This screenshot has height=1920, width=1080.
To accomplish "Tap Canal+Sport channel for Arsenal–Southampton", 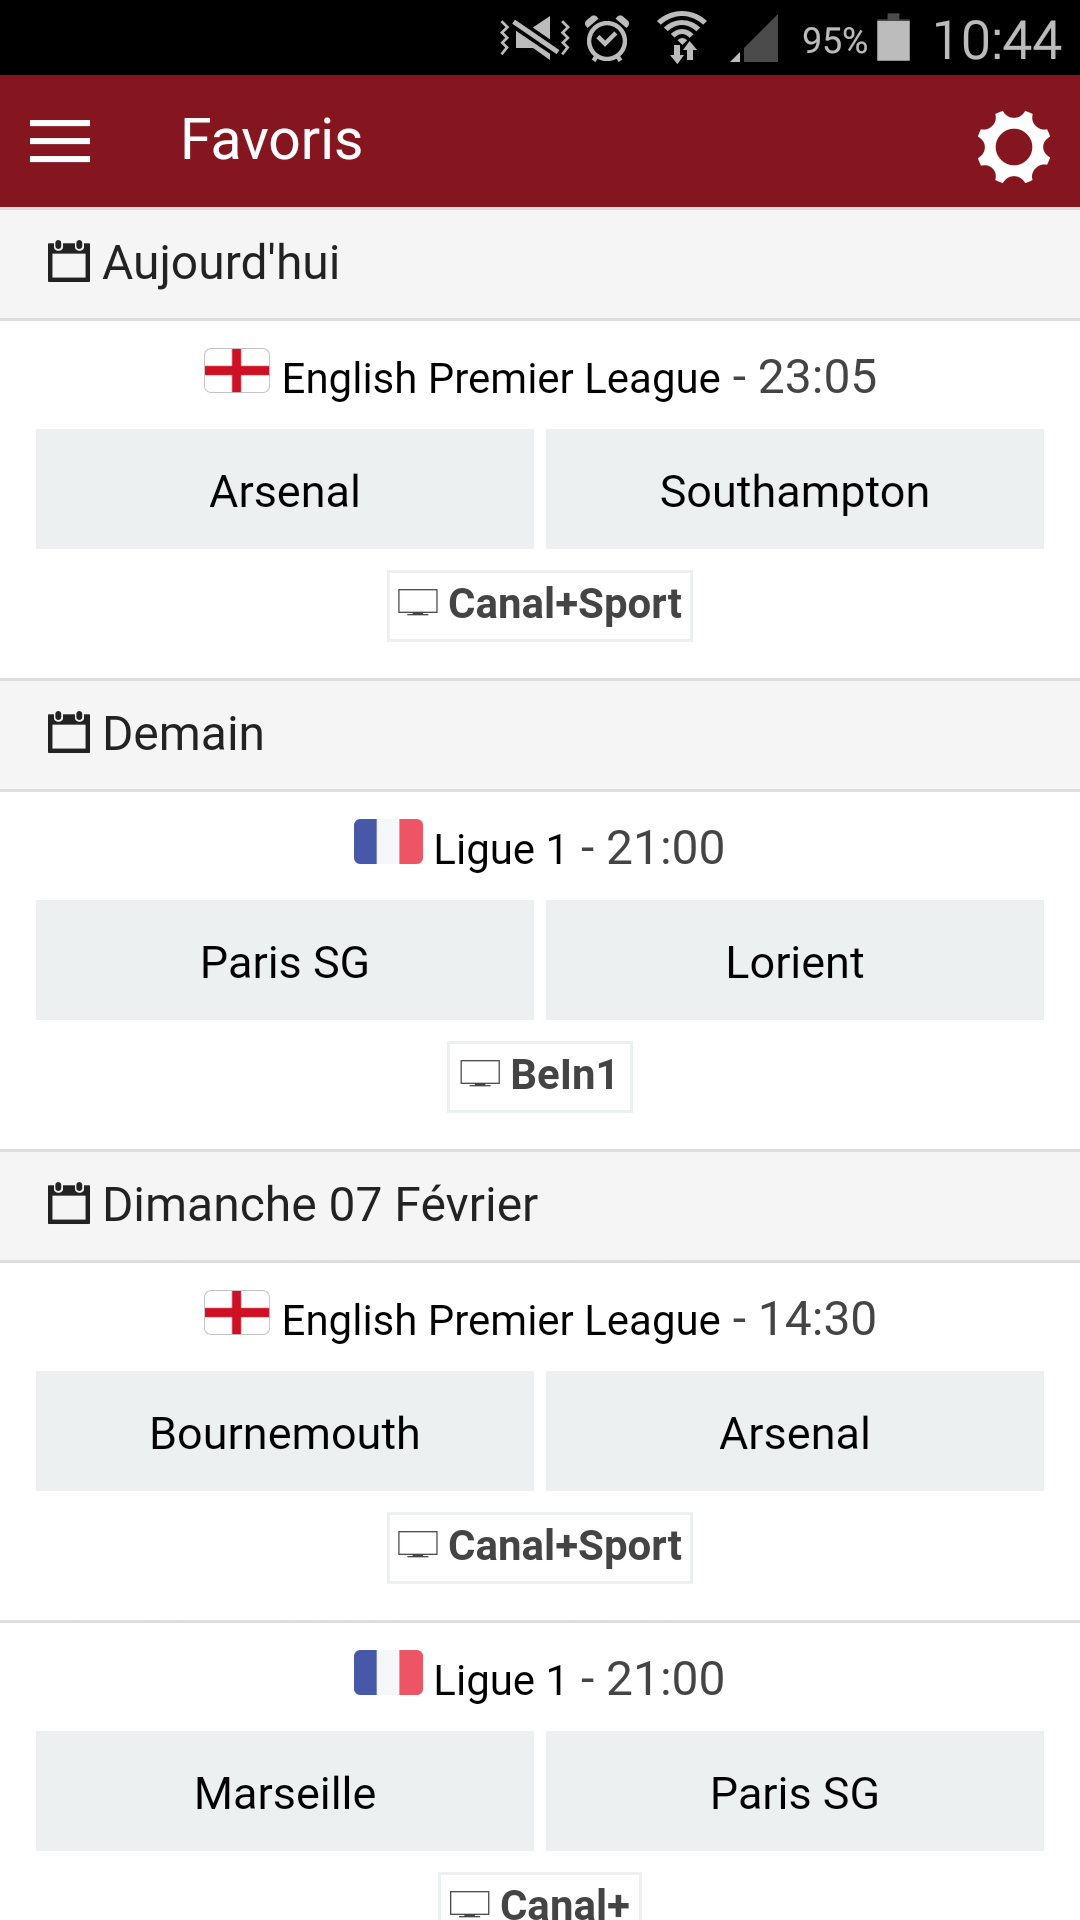I will 540,605.
